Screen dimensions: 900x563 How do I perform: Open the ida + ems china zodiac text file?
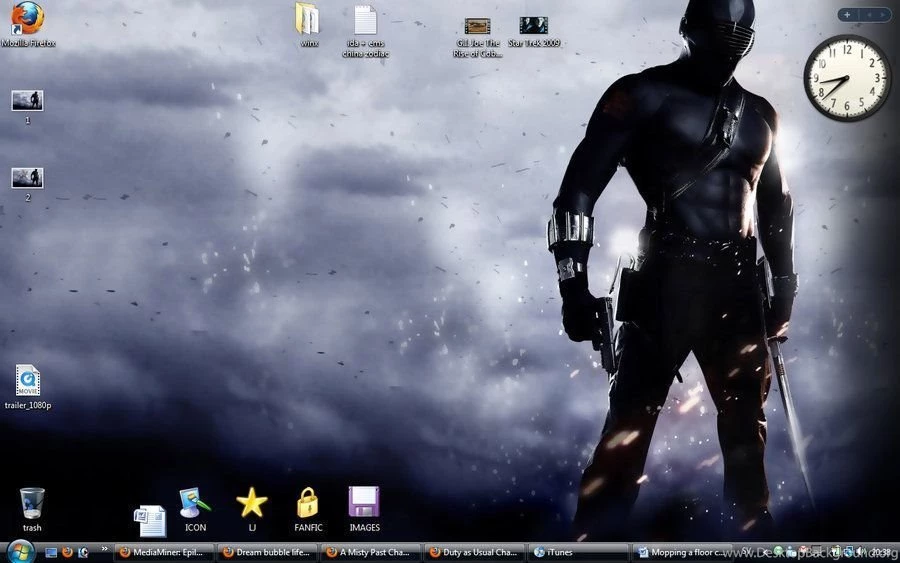click(366, 32)
